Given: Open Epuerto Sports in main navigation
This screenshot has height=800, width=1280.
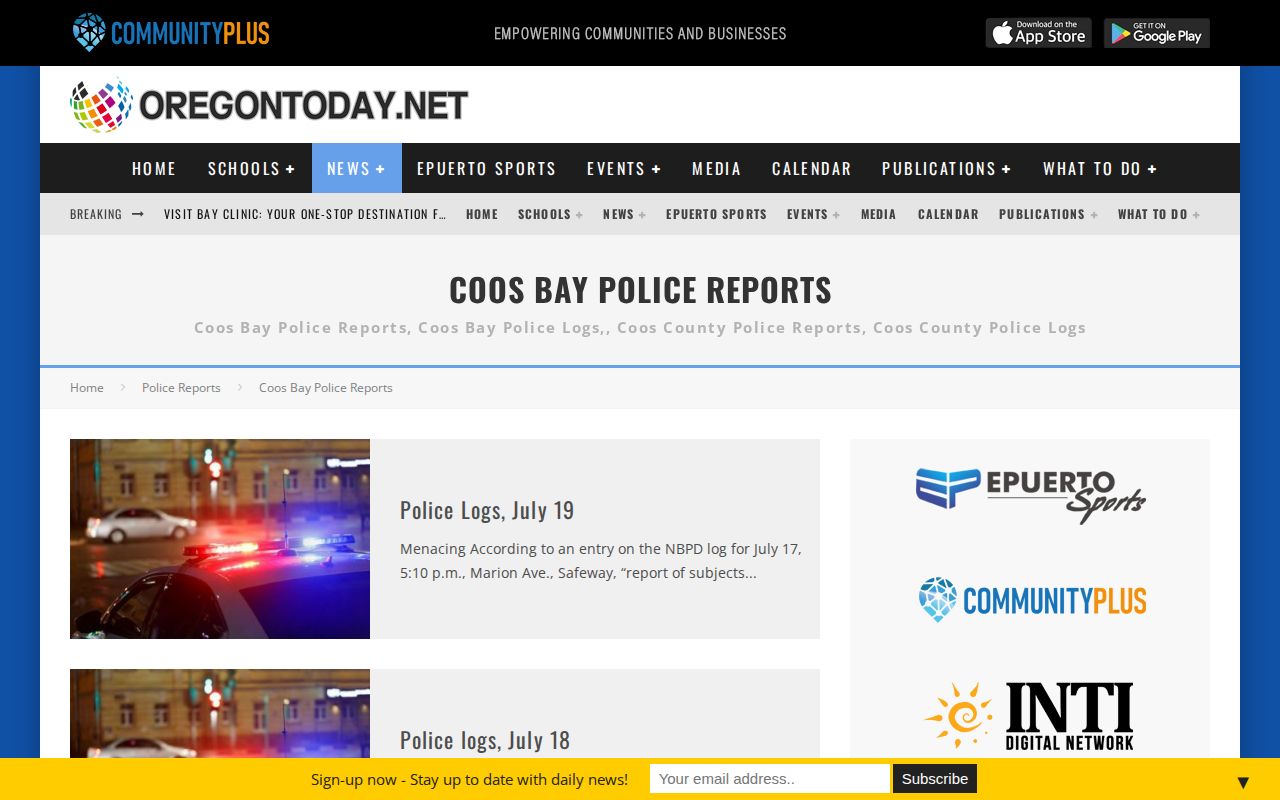Looking at the screenshot, I should 486,168.
